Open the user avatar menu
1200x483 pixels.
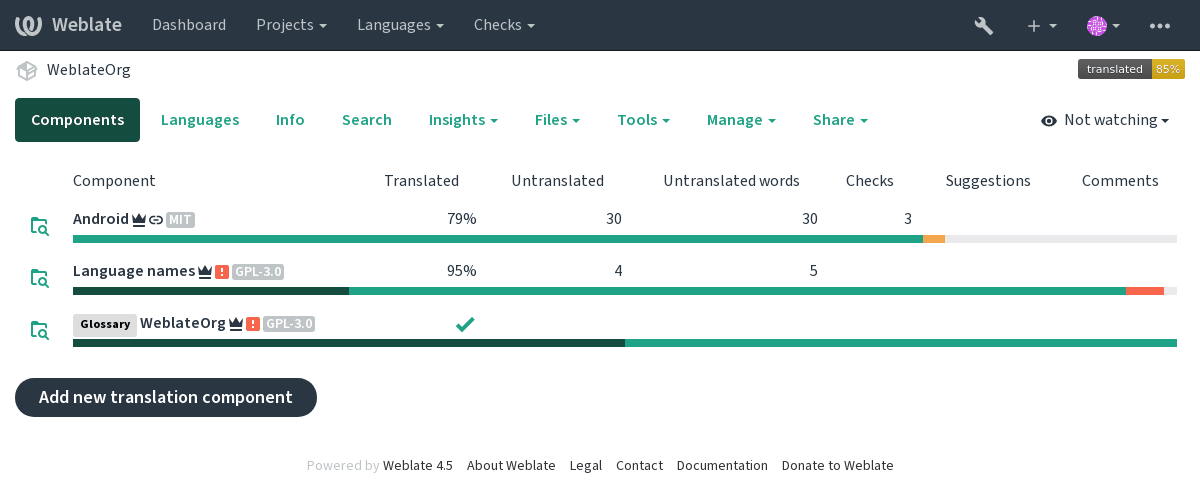tap(1103, 25)
